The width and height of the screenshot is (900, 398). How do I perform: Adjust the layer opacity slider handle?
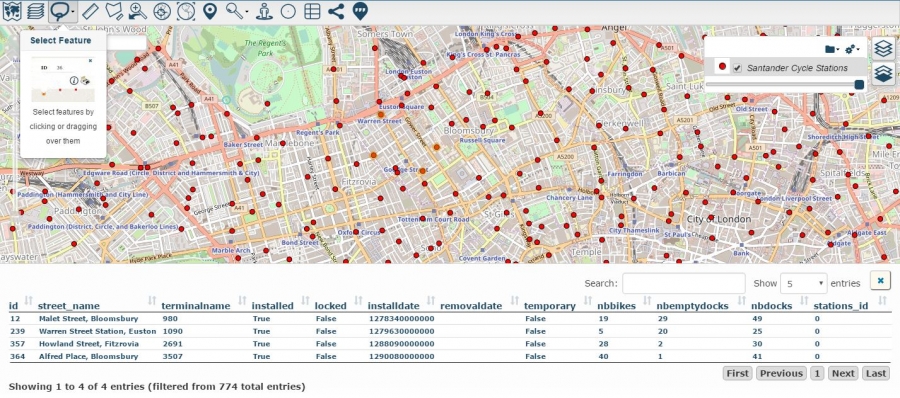tap(859, 84)
